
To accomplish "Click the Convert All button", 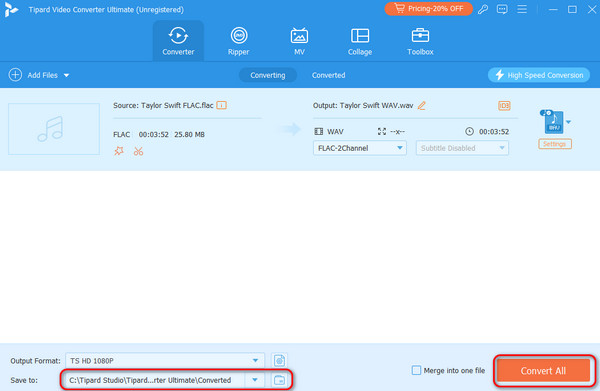I will pos(543,370).
